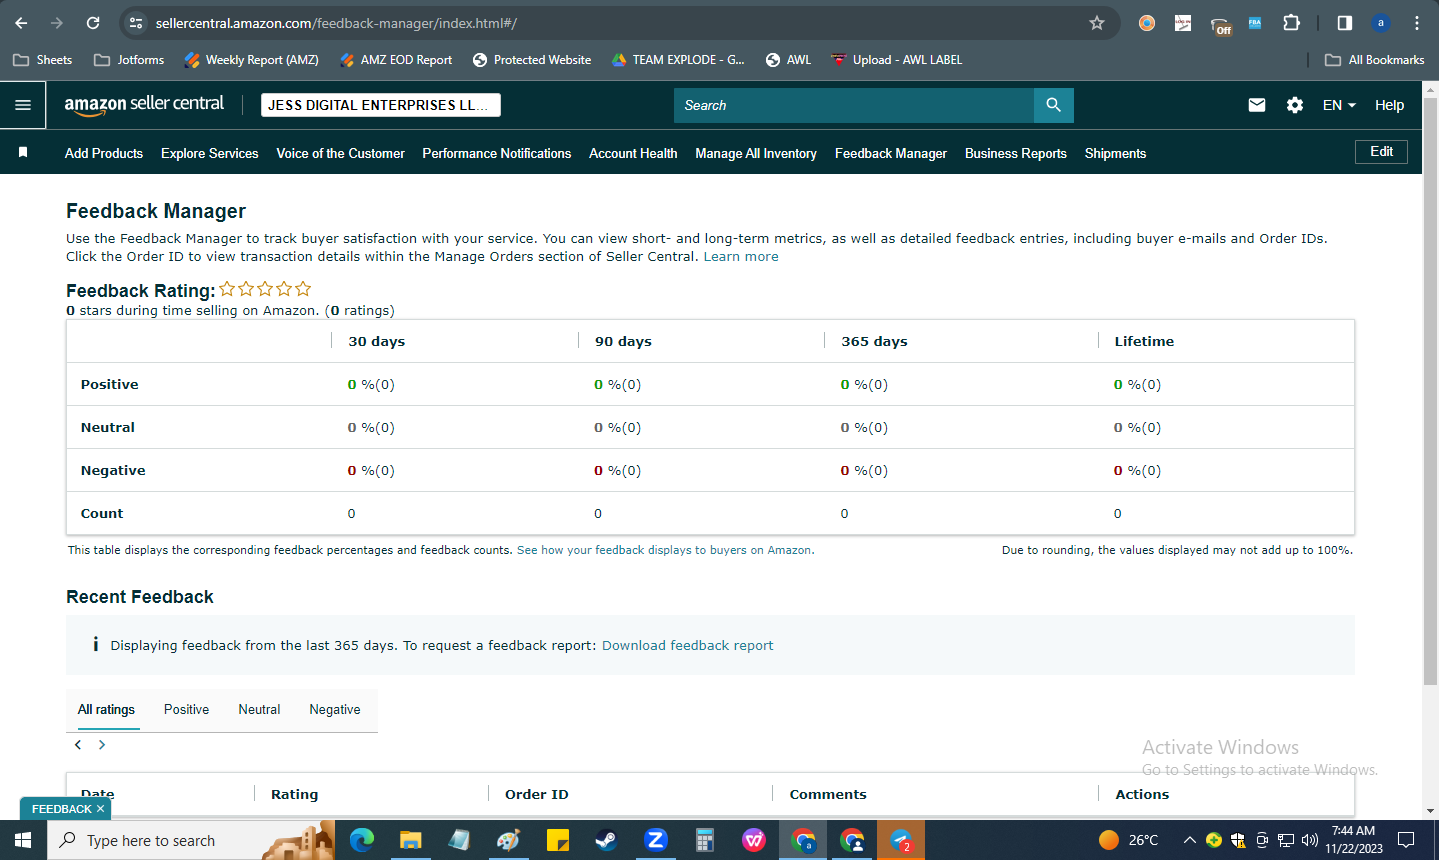Click the search magnifier button
Image resolution: width=1439 pixels, height=860 pixels.
[x=1053, y=105]
